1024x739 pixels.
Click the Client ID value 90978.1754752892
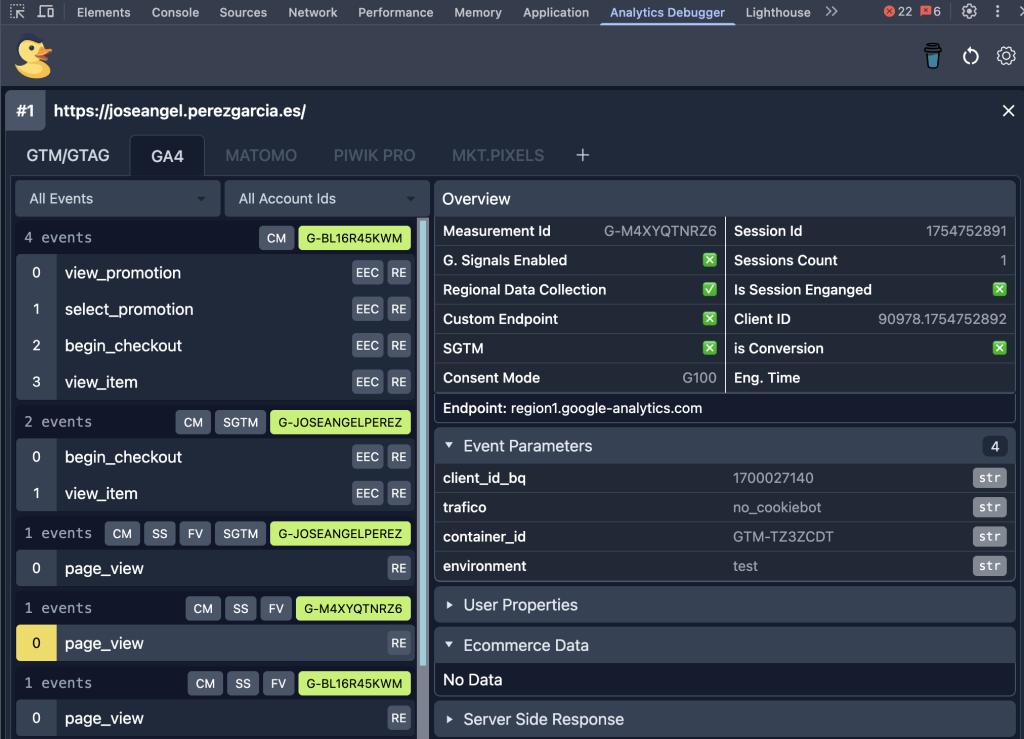tap(942, 319)
